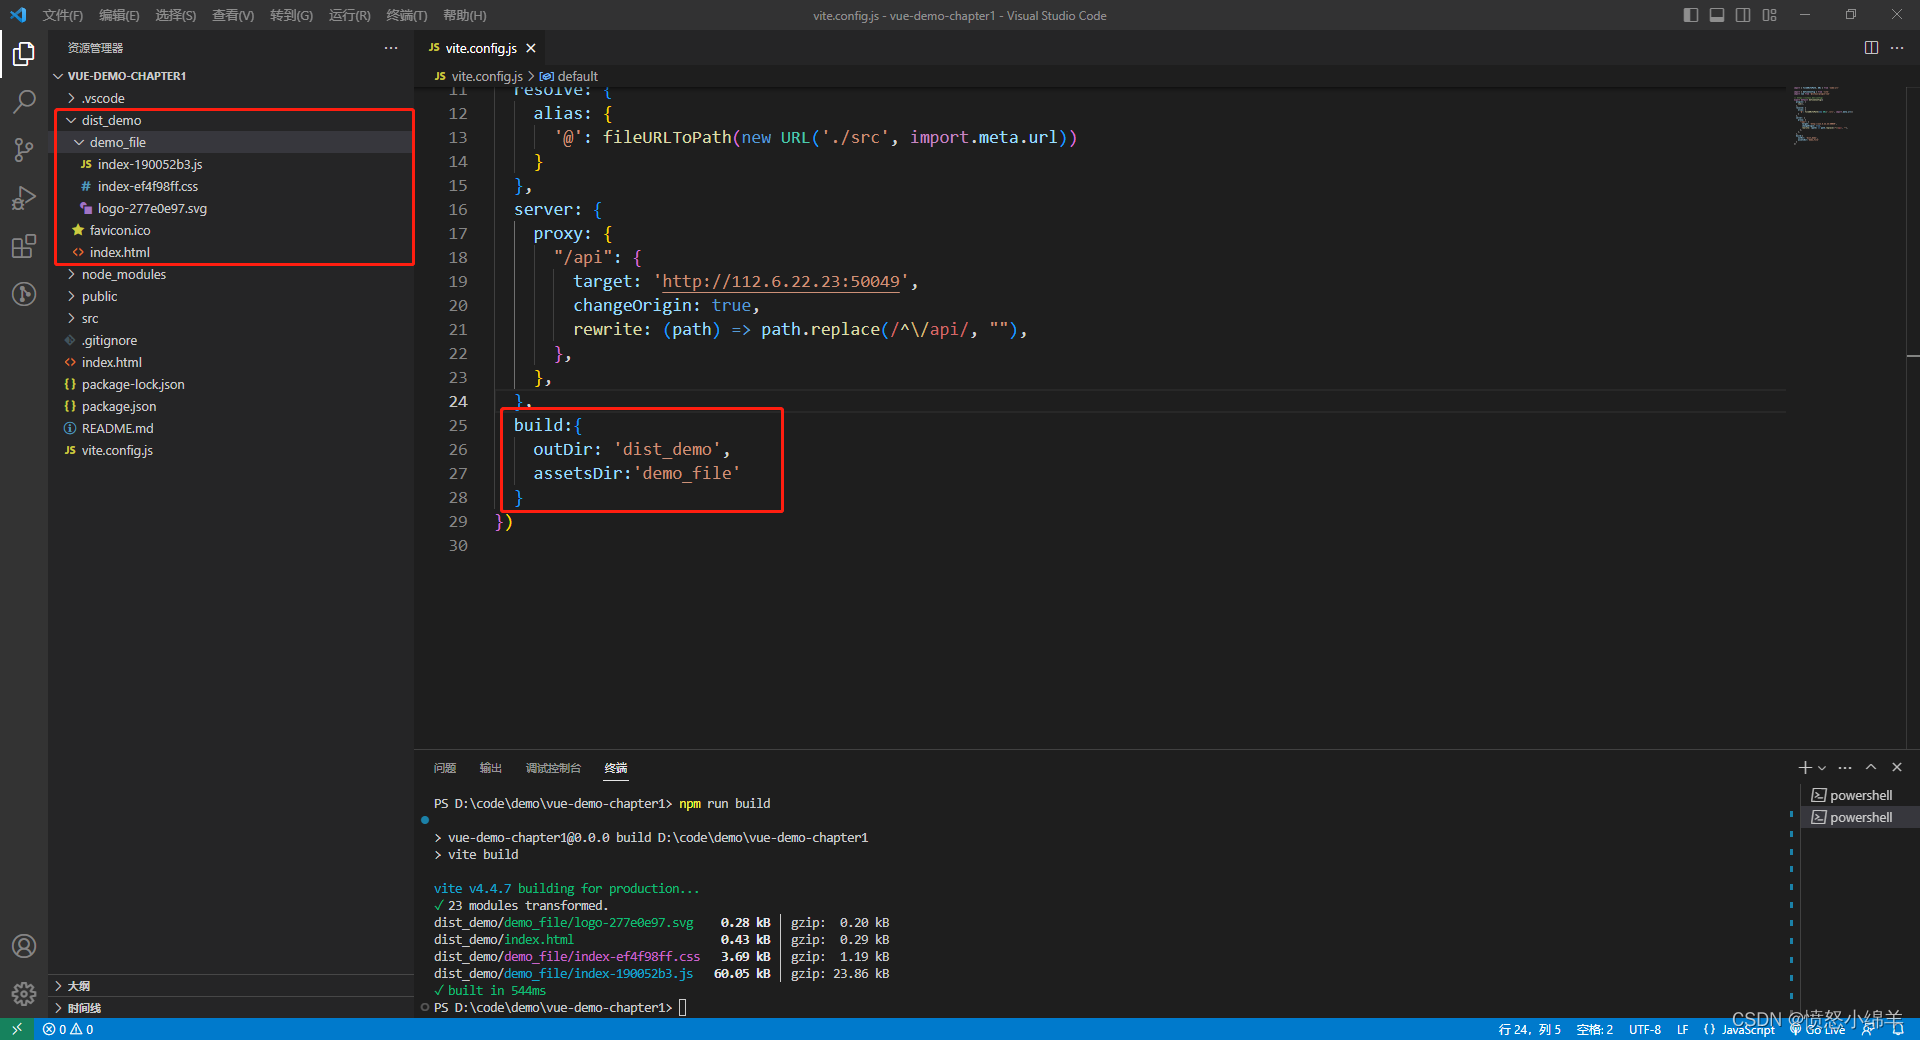Open the 终端(T) menu
The height and width of the screenshot is (1040, 1920).
click(x=407, y=15)
